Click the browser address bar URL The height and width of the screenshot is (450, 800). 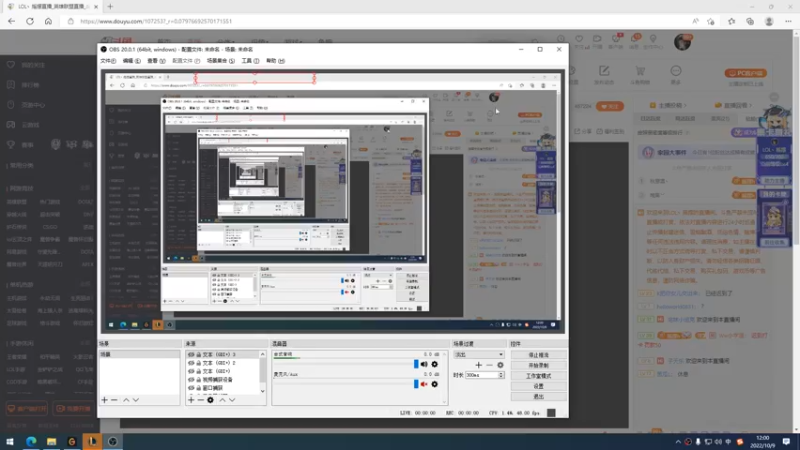[156, 21]
